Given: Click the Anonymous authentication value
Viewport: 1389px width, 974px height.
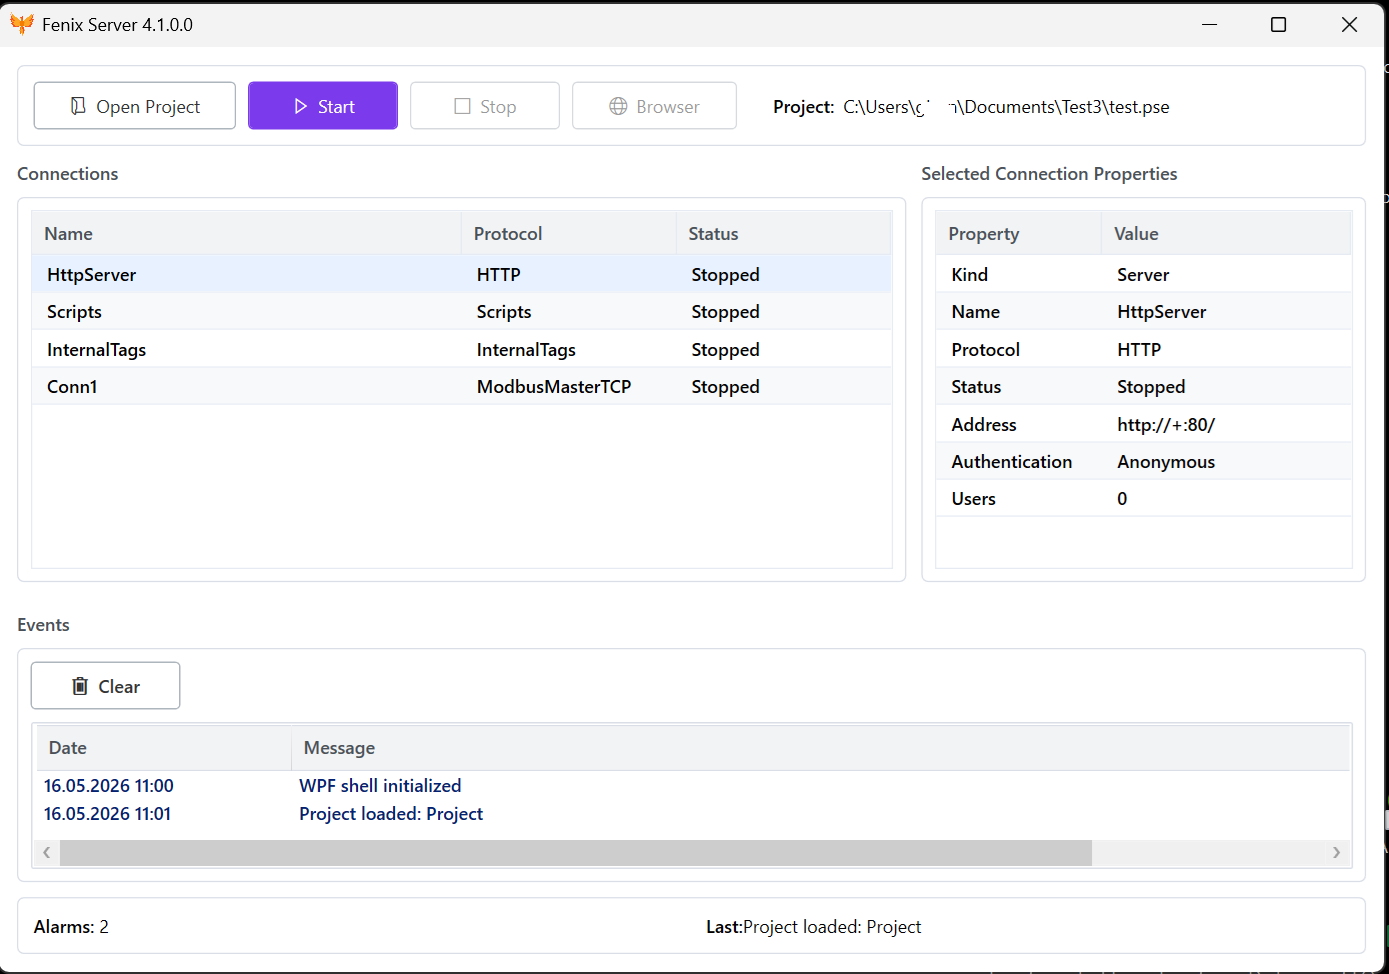Looking at the screenshot, I should 1166,462.
